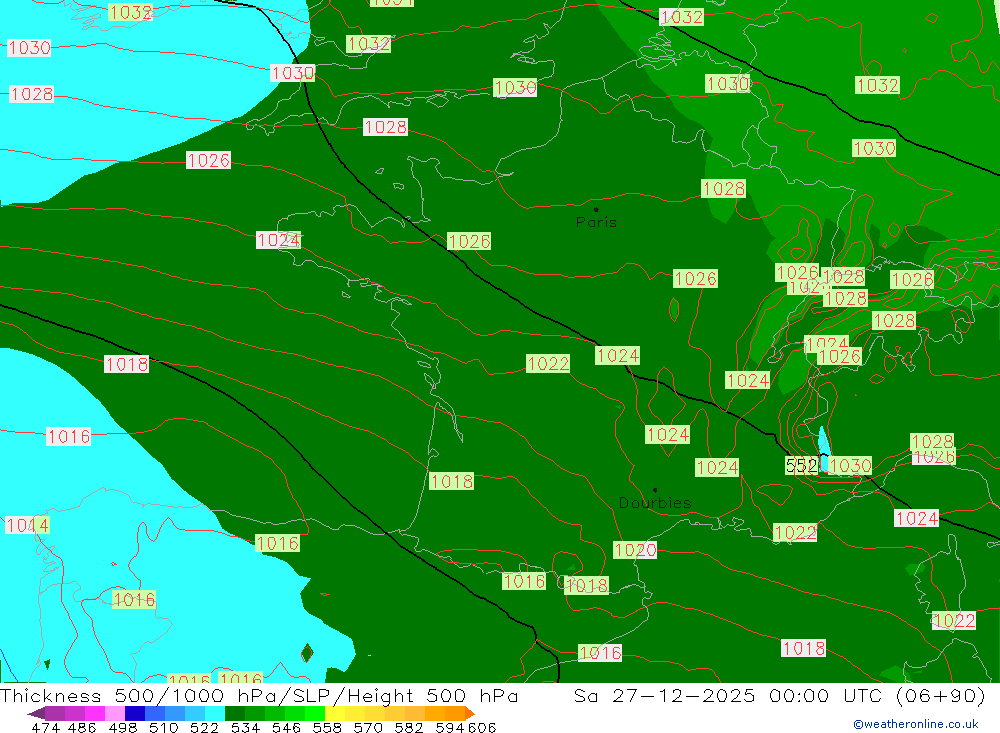Click the bright green legend swatch near 558

pos(315,713)
